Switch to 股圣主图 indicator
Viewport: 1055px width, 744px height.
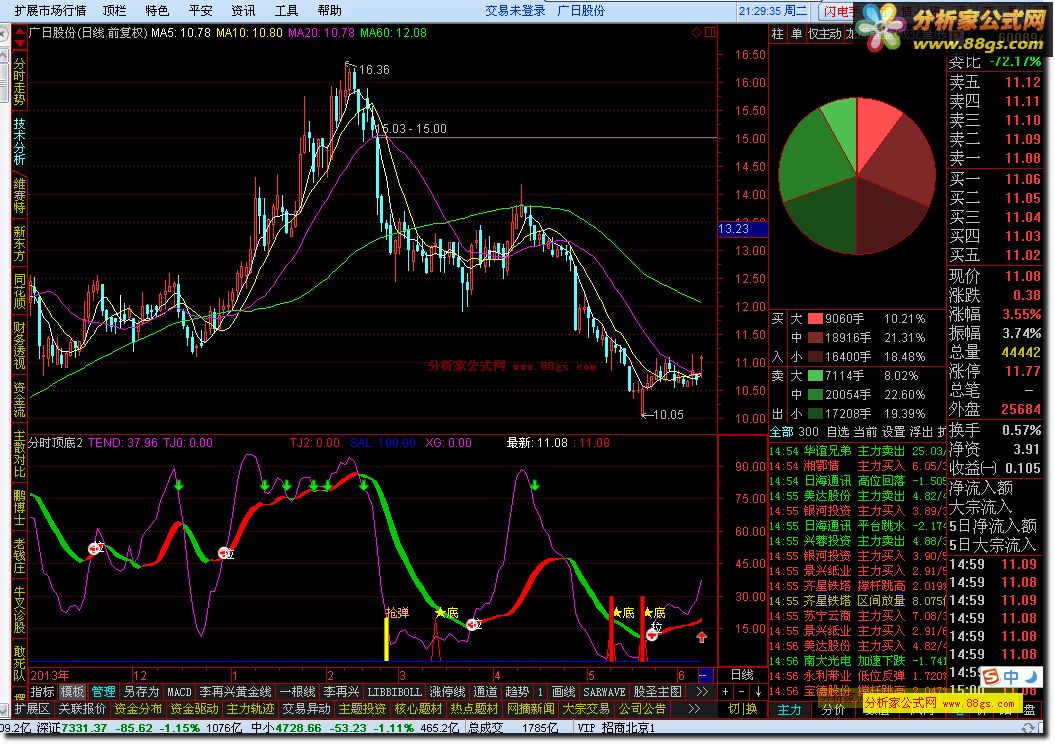[x=657, y=692]
